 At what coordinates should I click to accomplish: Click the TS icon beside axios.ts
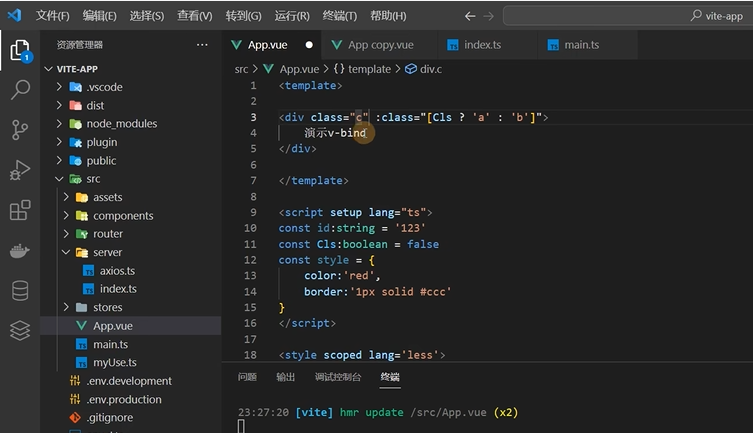coord(88,271)
